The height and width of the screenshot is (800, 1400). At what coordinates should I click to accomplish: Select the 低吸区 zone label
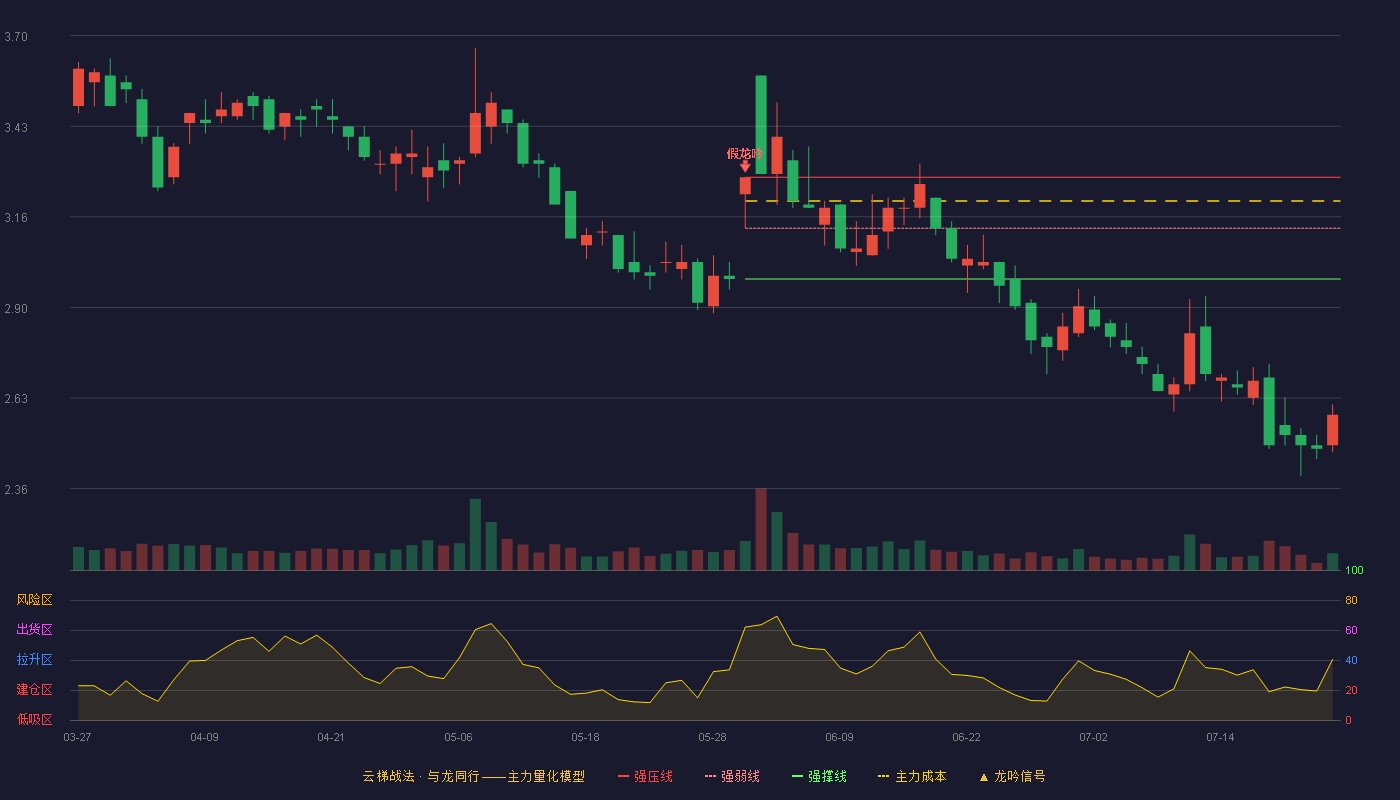pos(34,719)
